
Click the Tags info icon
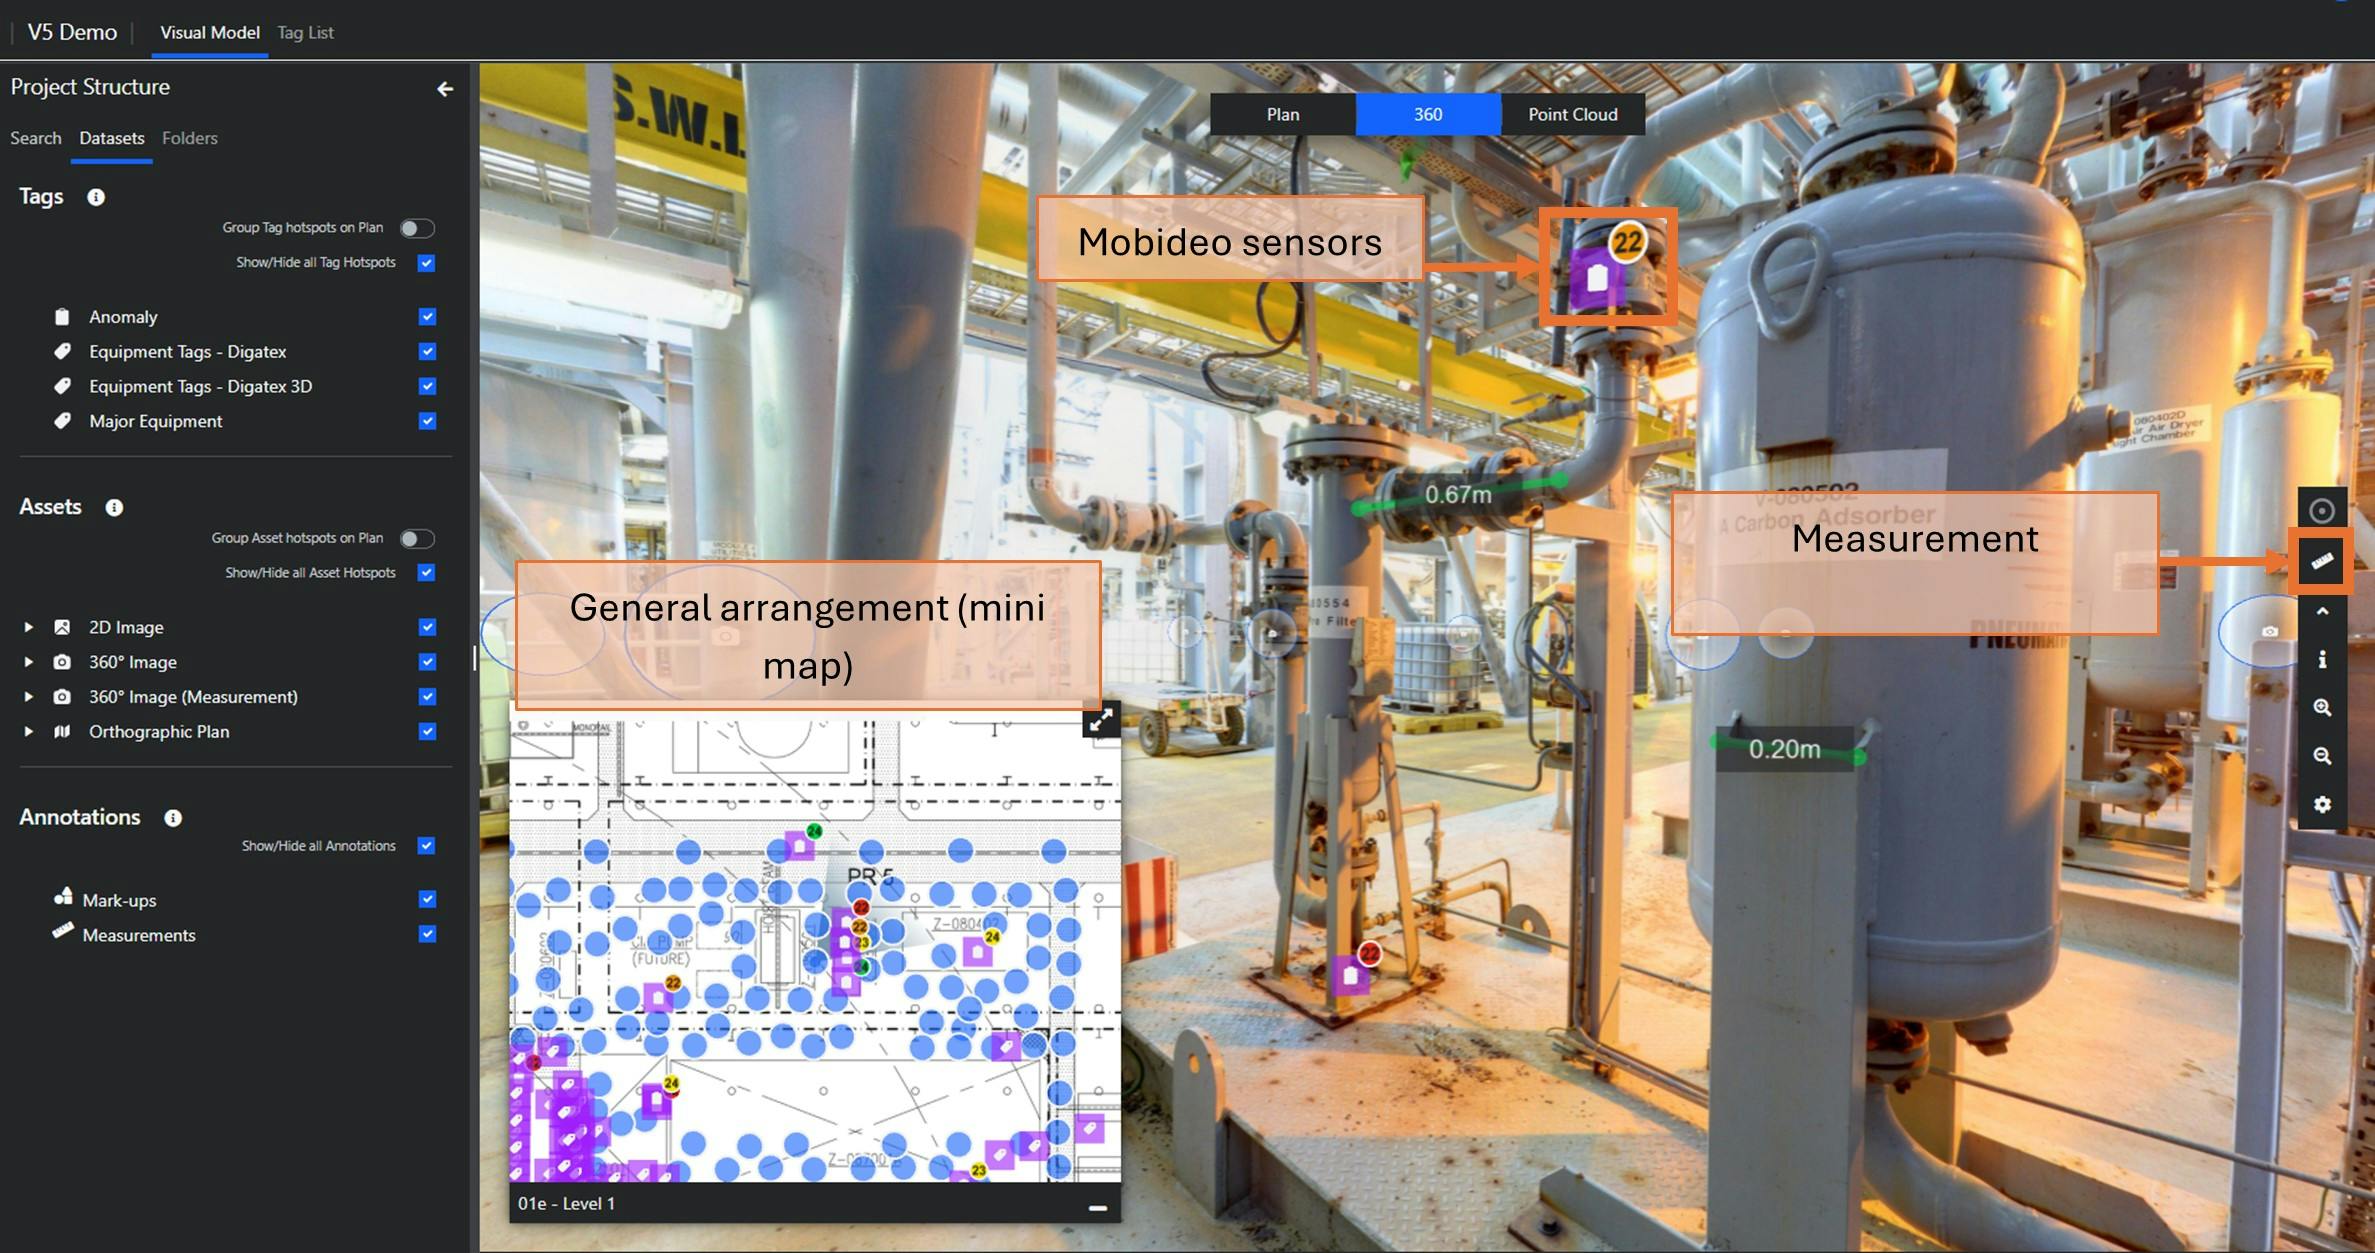96,197
